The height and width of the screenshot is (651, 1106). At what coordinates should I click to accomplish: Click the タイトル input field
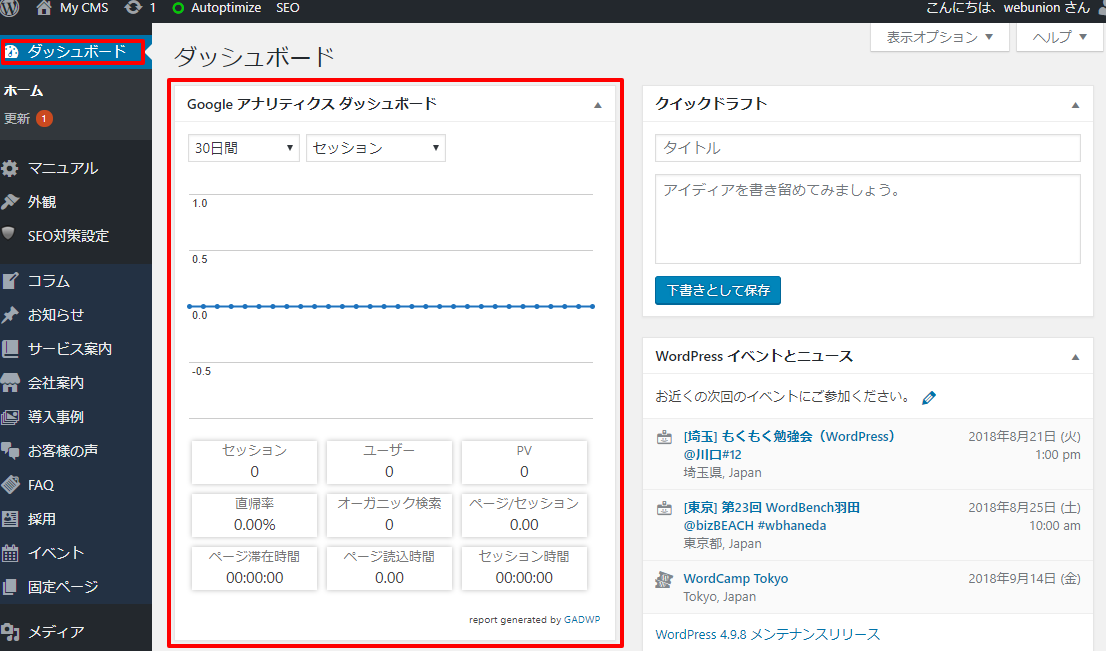pyautogui.click(x=868, y=148)
